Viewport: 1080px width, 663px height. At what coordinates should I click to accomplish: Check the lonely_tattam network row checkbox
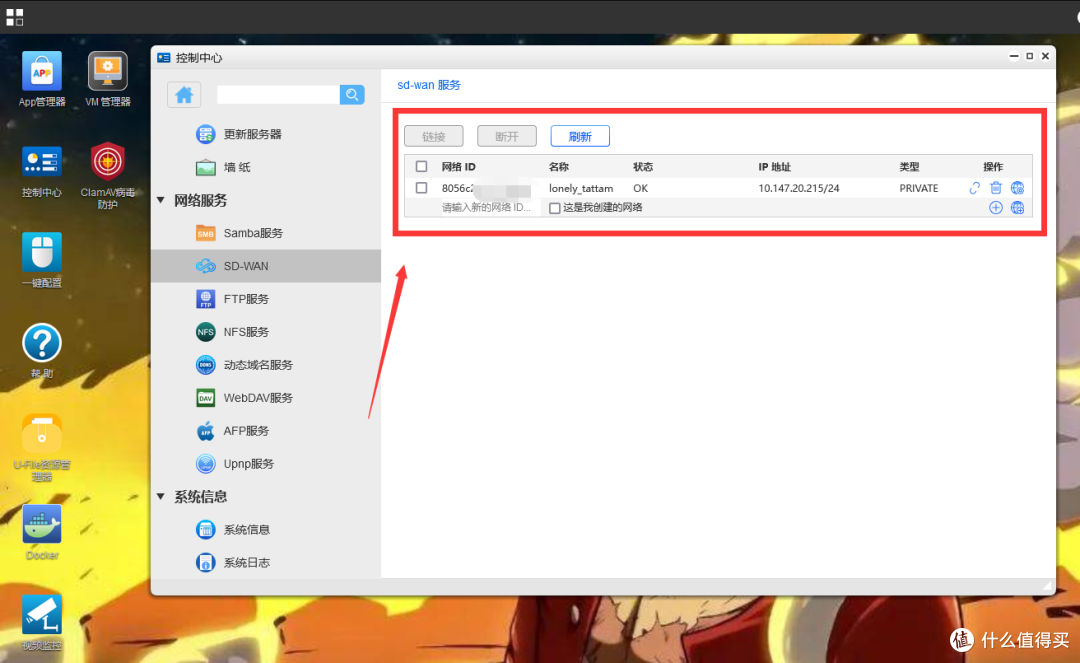[421, 187]
